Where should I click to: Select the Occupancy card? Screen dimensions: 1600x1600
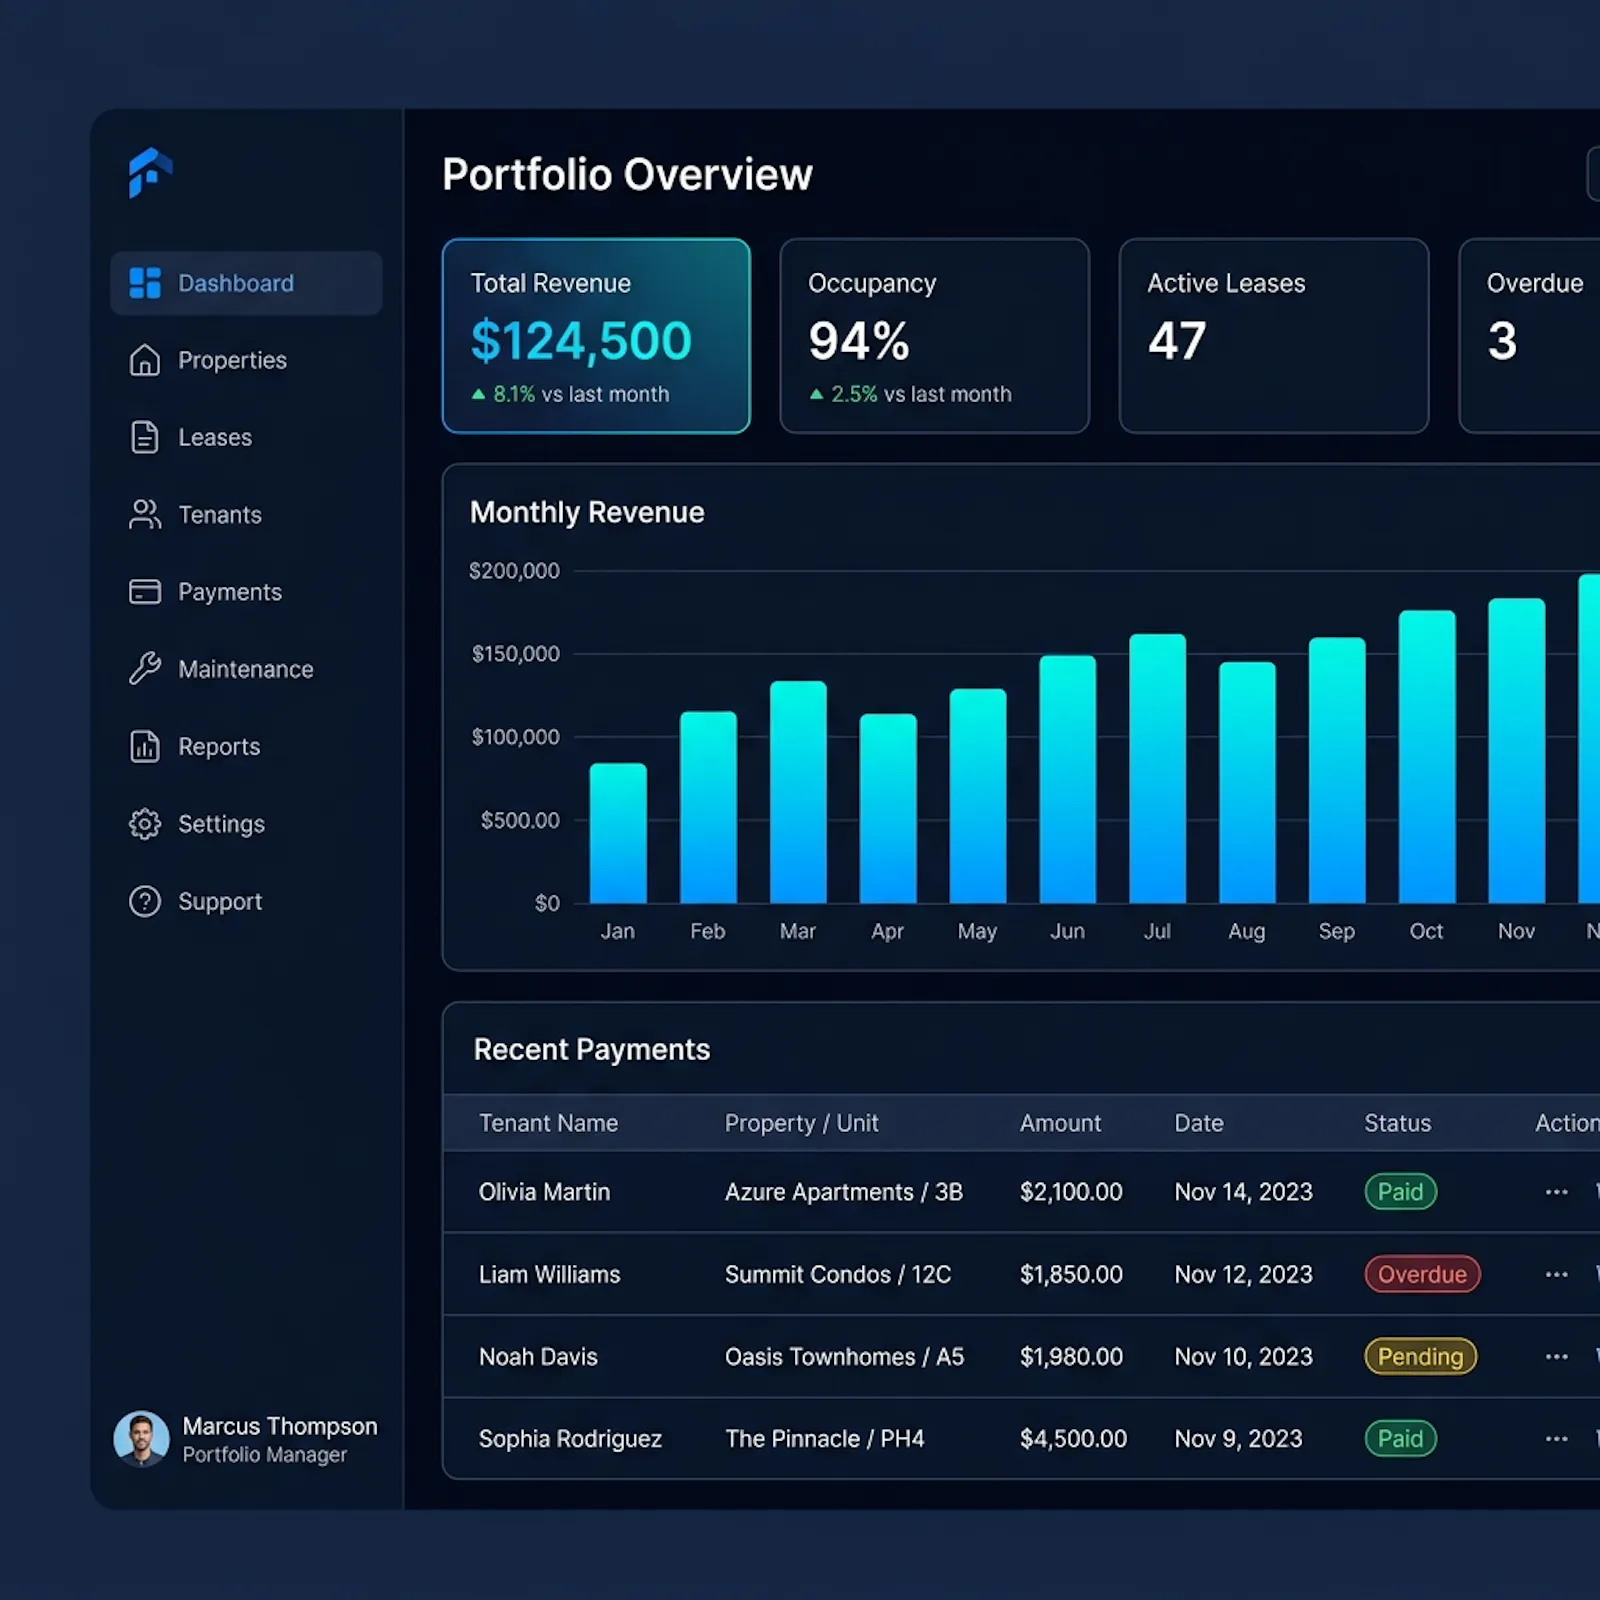pos(934,336)
